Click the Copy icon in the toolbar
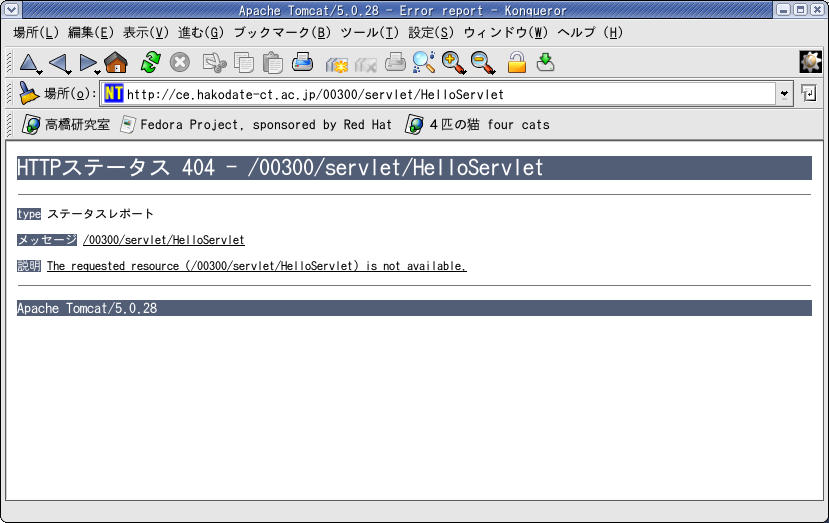Viewport: 829px width, 523px height. click(x=244, y=62)
